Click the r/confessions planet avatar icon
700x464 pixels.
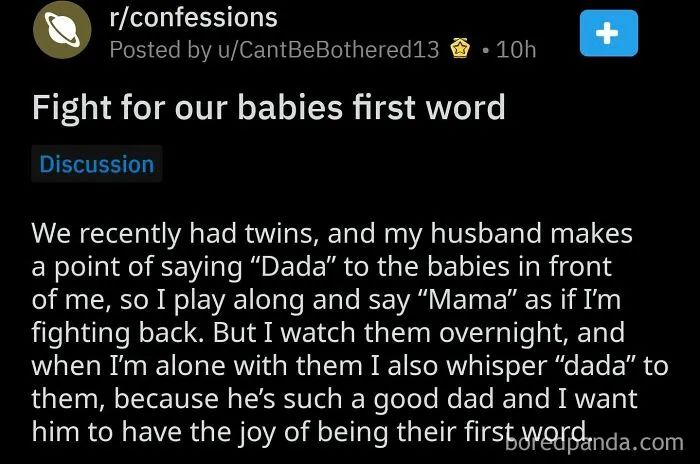pyautogui.click(x=62, y=30)
